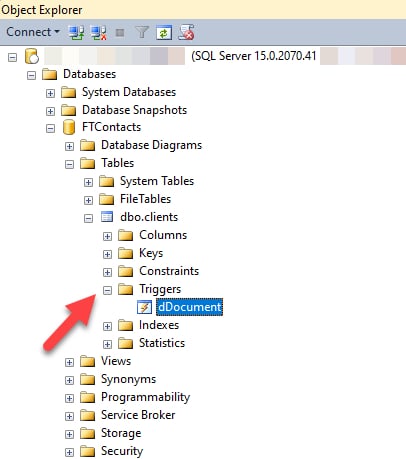Click the SQL Server 15.0.2070.41 text
Screen dimensions: 406x459
[254, 56]
